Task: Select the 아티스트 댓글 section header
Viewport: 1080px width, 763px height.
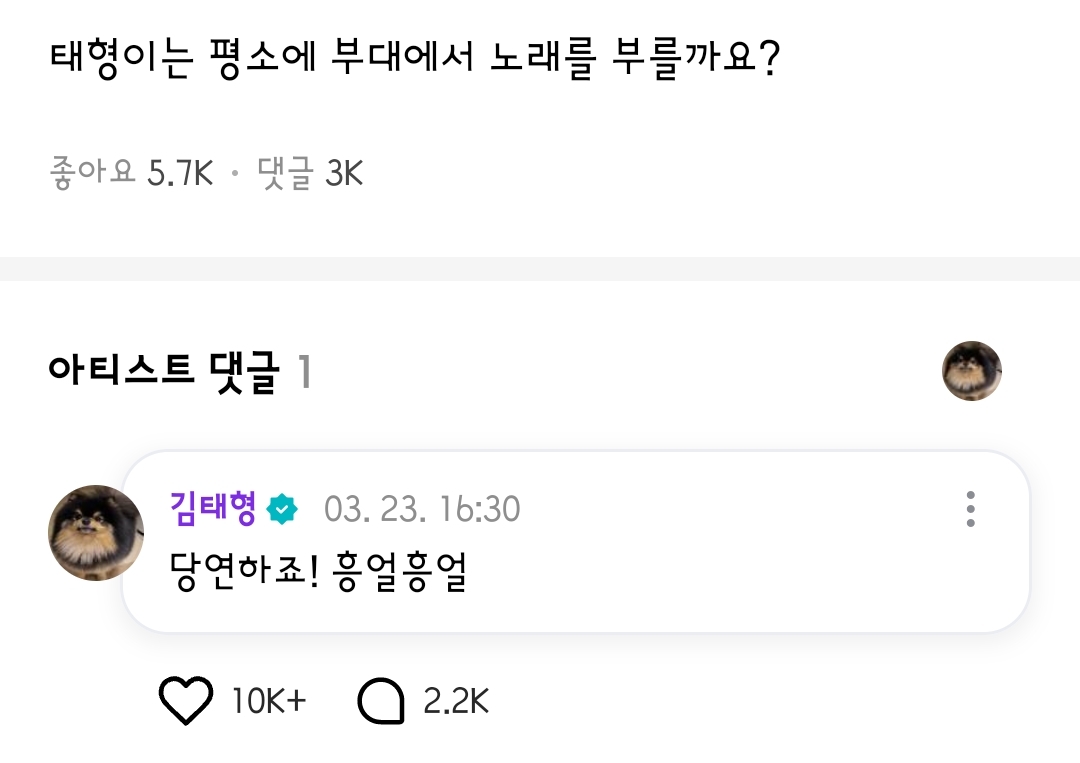Action: pos(162,373)
